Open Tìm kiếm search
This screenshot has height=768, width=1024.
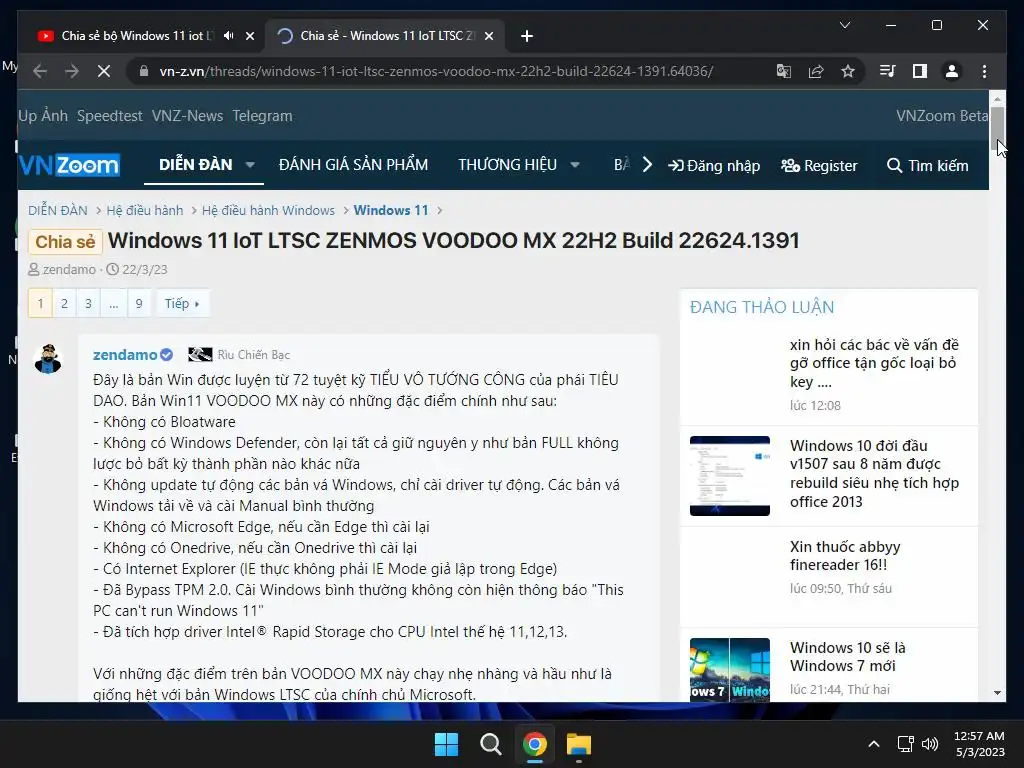coord(927,166)
